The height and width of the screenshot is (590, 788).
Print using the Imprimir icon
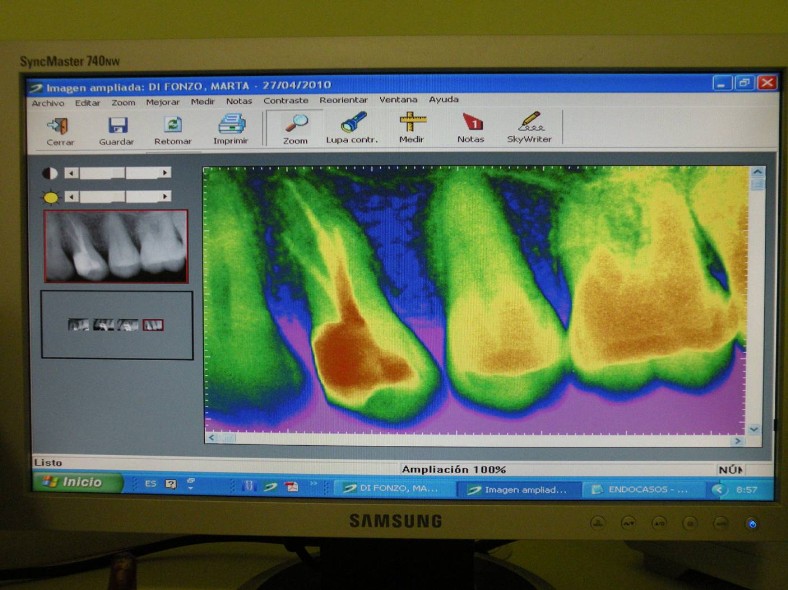pyautogui.click(x=231, y=127)
